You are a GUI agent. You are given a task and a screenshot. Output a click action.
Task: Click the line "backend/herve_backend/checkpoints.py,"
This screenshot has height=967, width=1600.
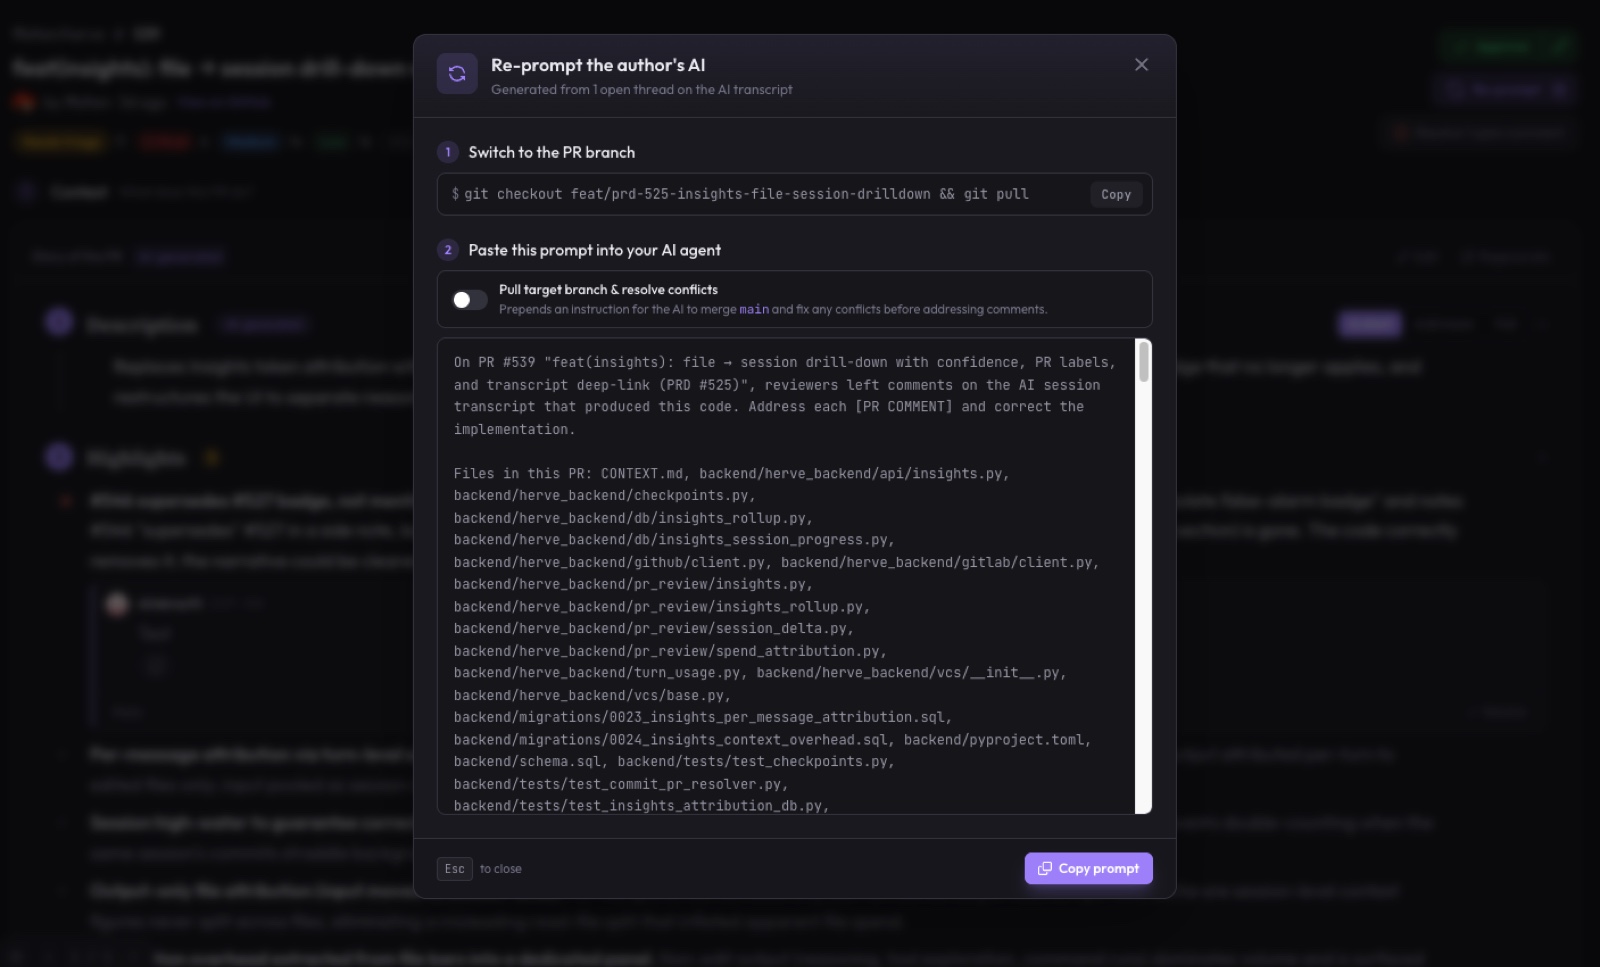[x=604, y=496]
